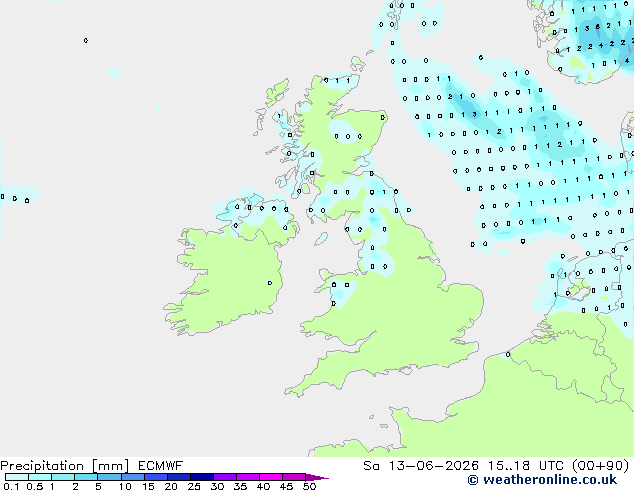634x490 pixels.
Task: Click the 0 value on the Belgian coast
Action: pos(508,355)
